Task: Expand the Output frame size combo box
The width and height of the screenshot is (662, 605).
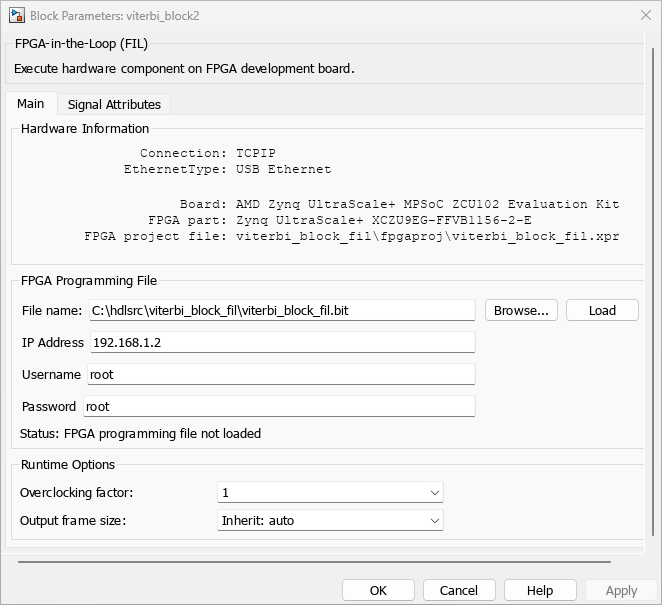Action: coord(330,520)
